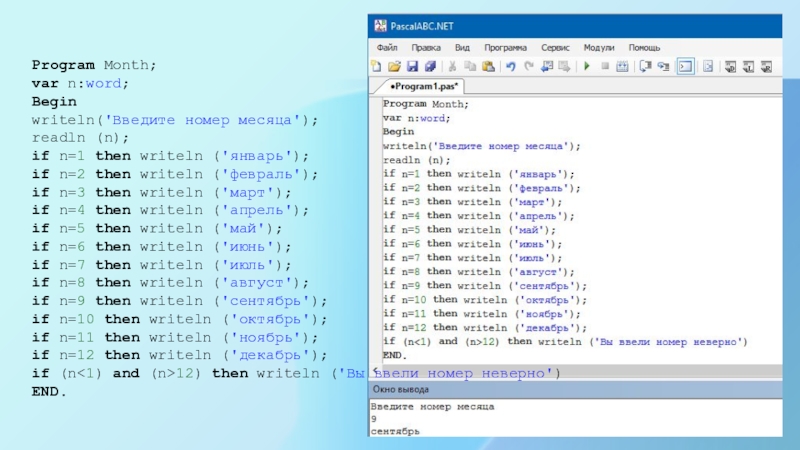The image size is (800, 450).
Task: Click the toolbar icon marked L
Action: point(748,66)
